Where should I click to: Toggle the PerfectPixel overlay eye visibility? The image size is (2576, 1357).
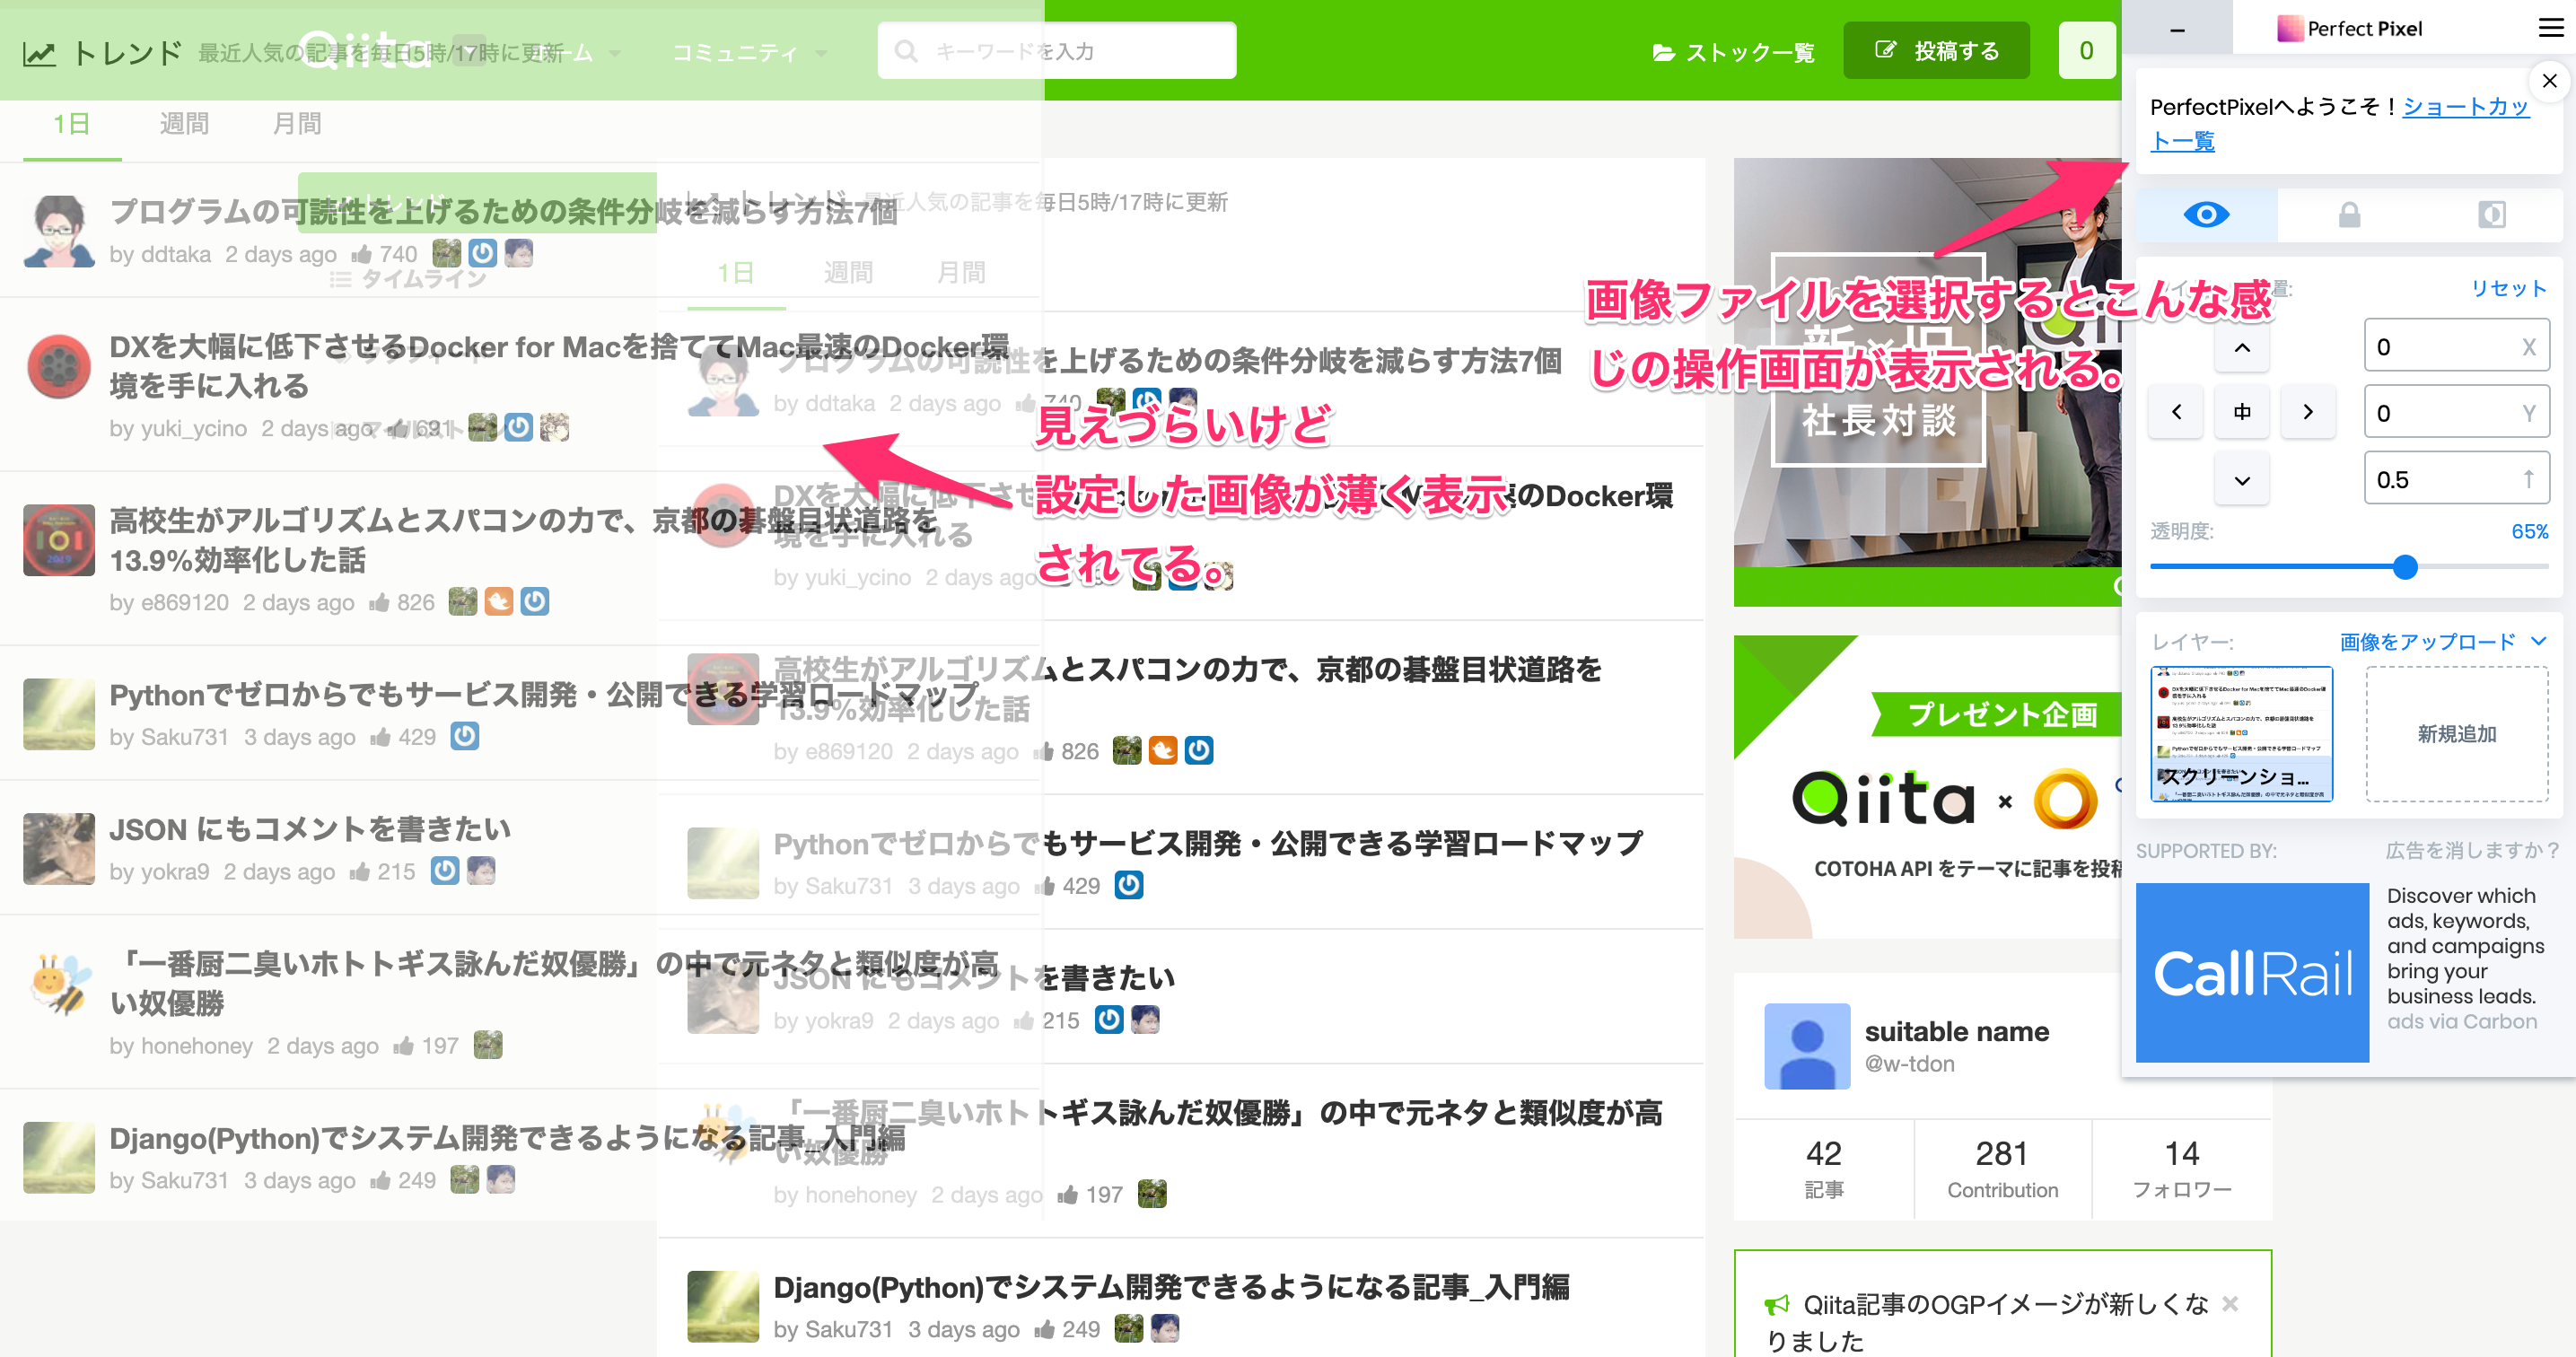[x=2206, y=215]
